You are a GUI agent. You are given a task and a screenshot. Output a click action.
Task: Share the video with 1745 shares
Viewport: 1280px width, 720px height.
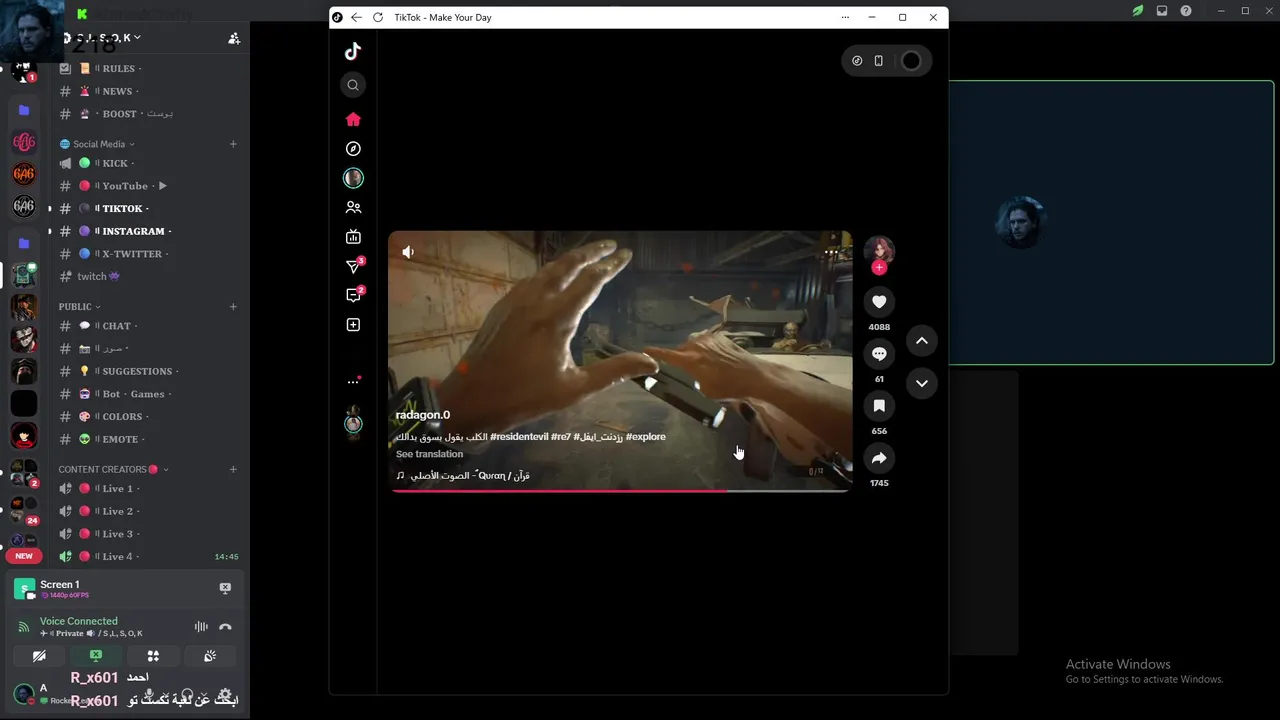click(x=879, y=458)
